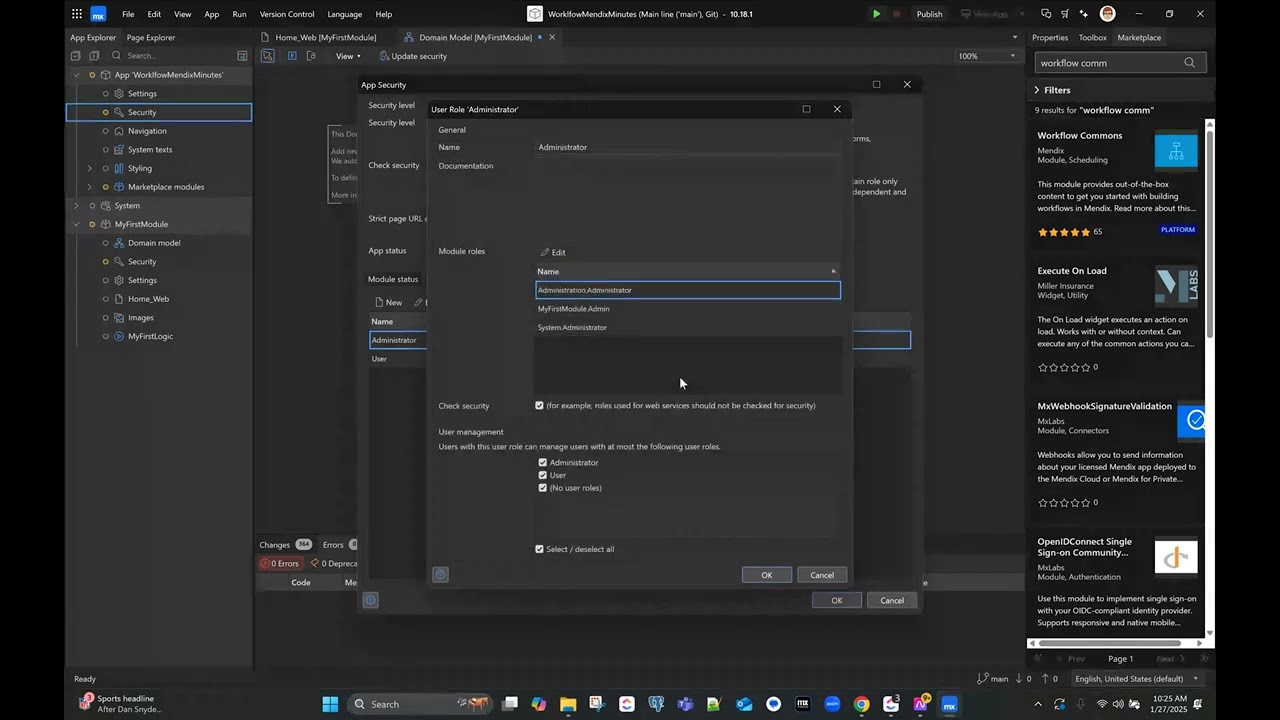Open the Language menu

click(345, 14)
